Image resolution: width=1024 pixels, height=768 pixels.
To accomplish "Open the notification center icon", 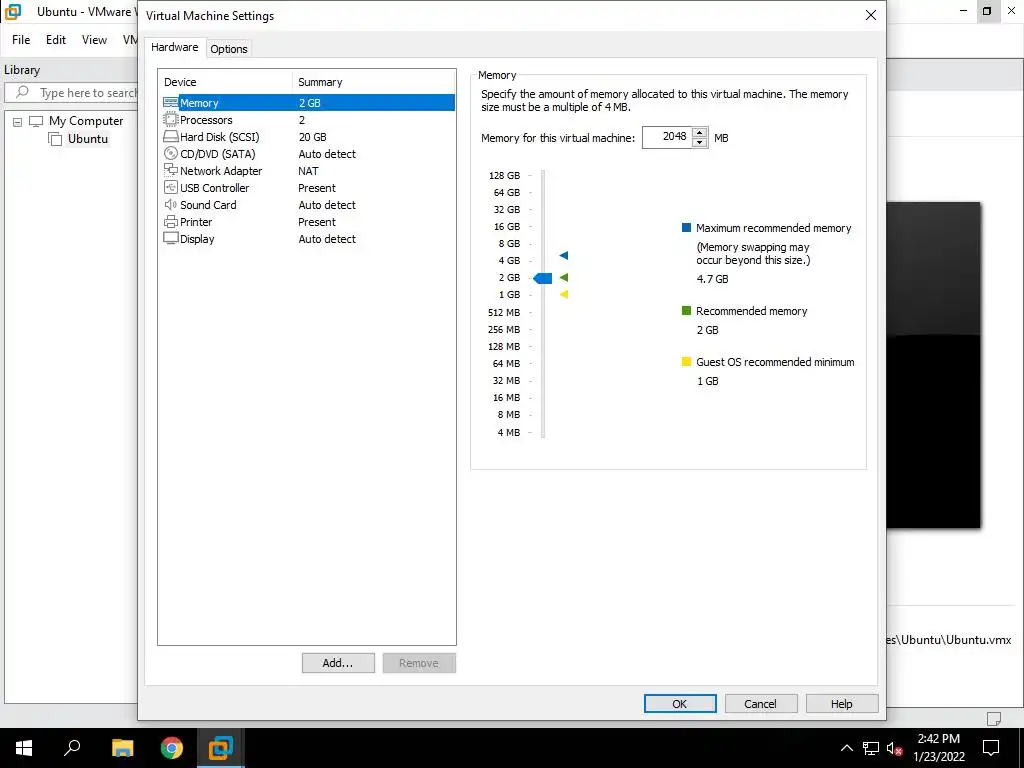I will (991, 748).
